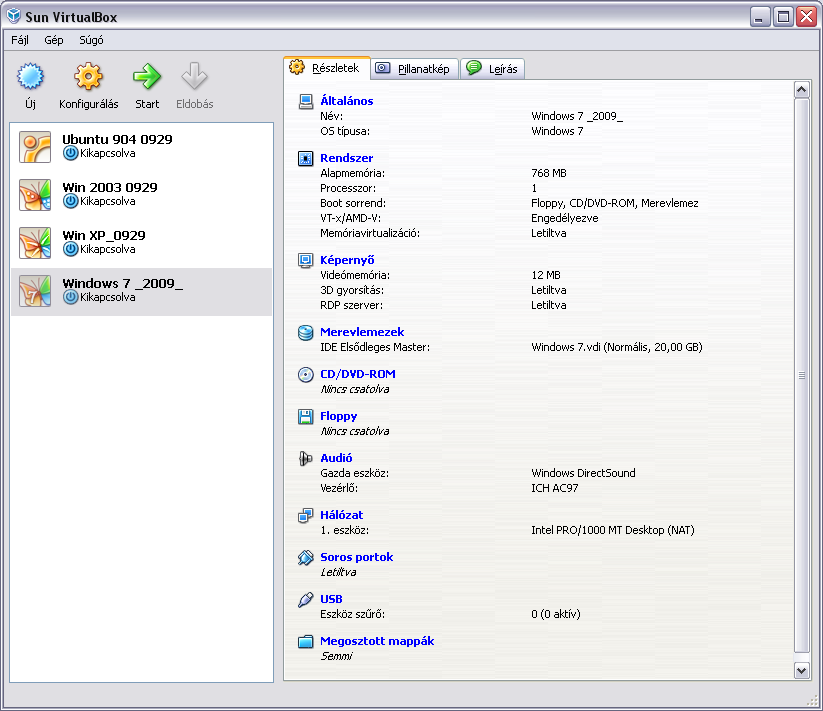Click the greyed-out Eldobás arrow icon
This screenshot has height=711, width=823.
pyautogui.click(x=194, y=76)
